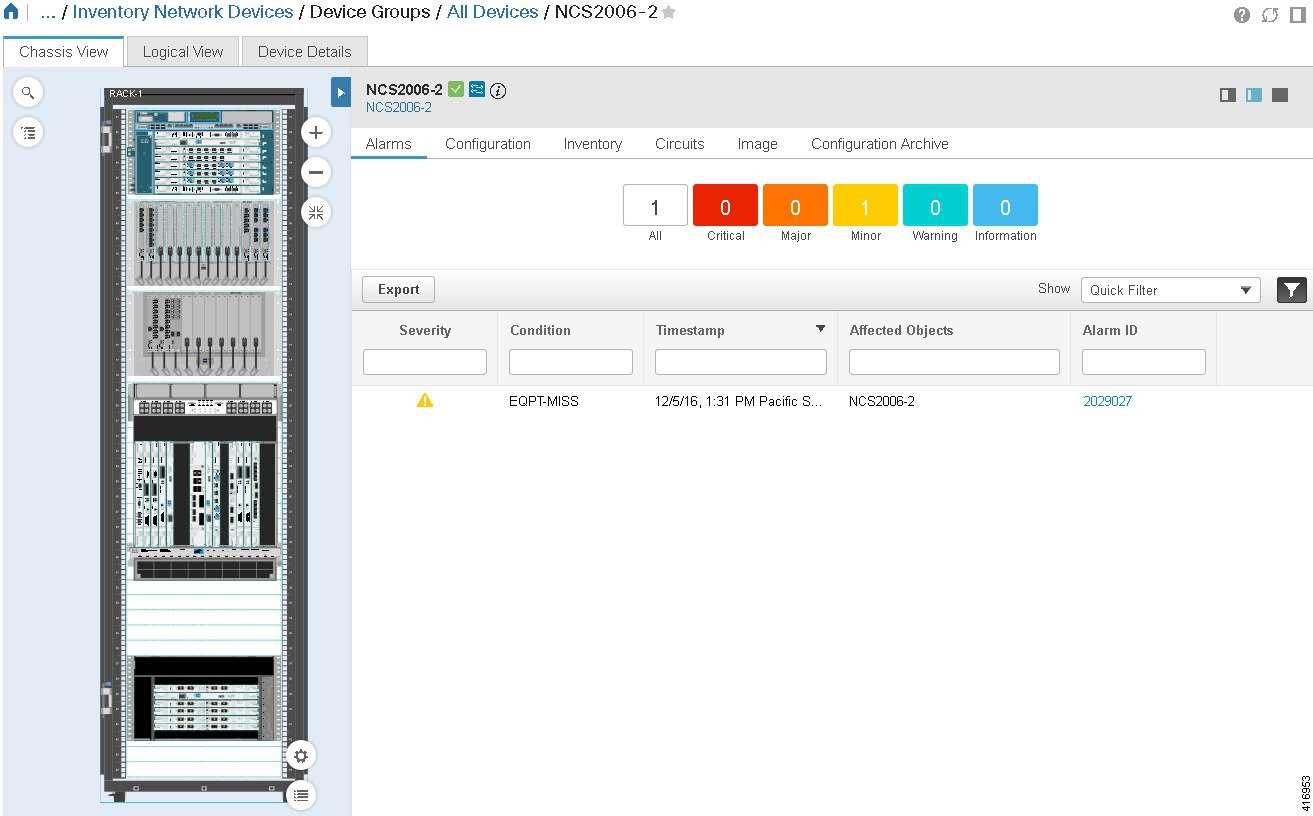
Task: Change Timestamp sort order with its arrow
Action: (x=820, y=328)
